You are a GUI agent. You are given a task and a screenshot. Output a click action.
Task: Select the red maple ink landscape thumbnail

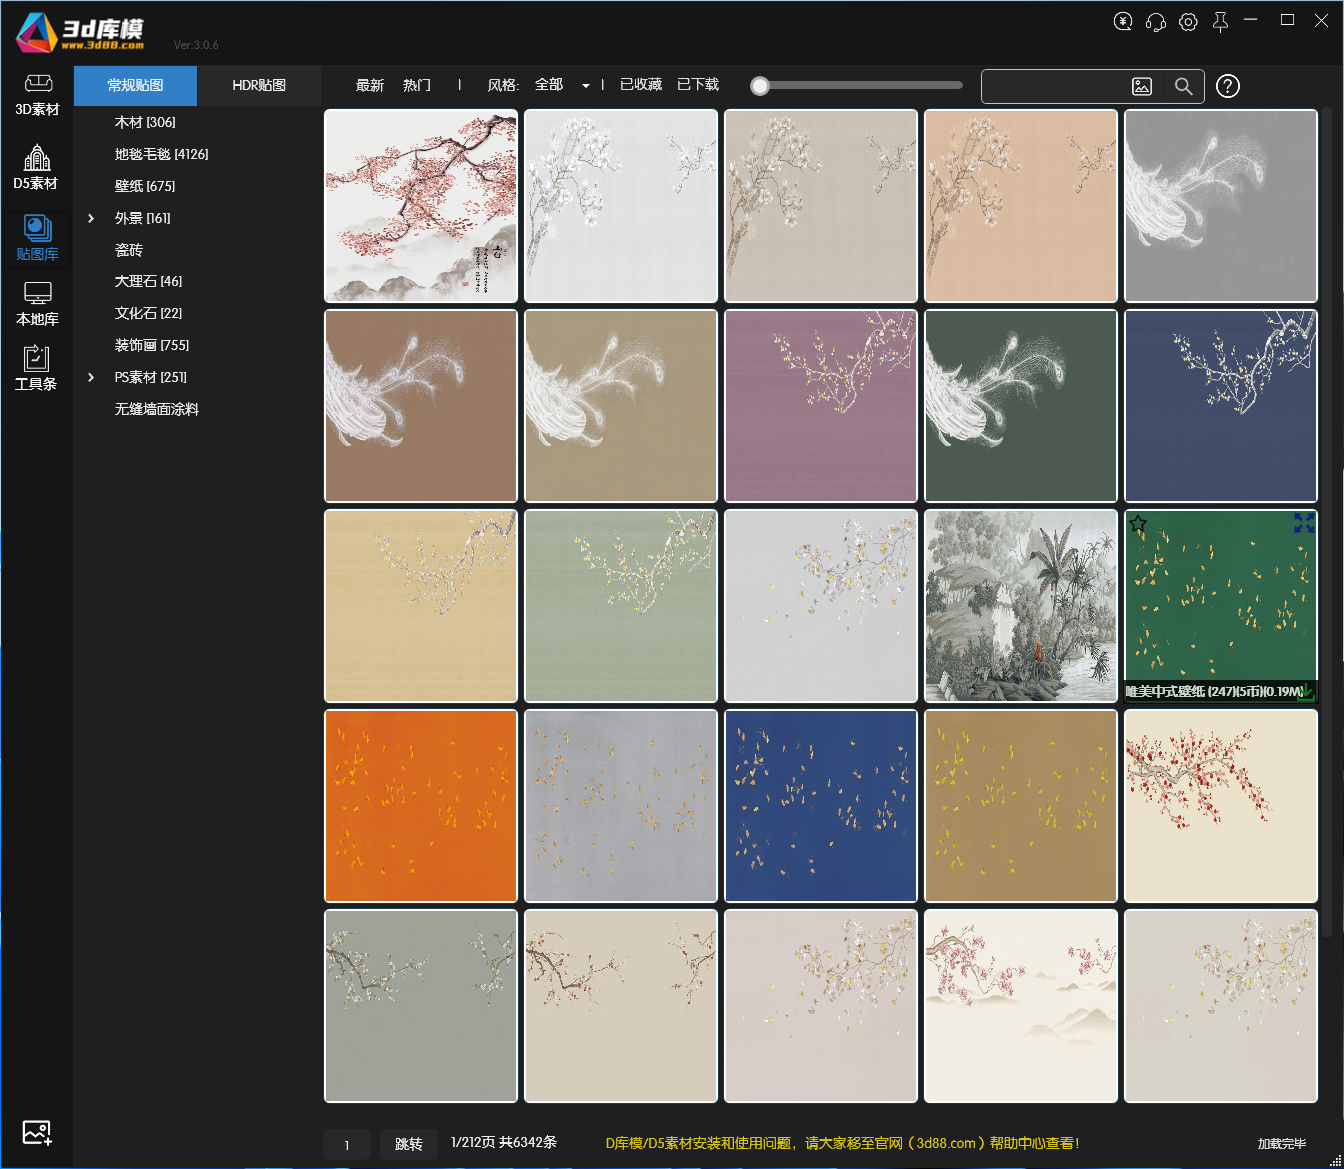point(421,206)
